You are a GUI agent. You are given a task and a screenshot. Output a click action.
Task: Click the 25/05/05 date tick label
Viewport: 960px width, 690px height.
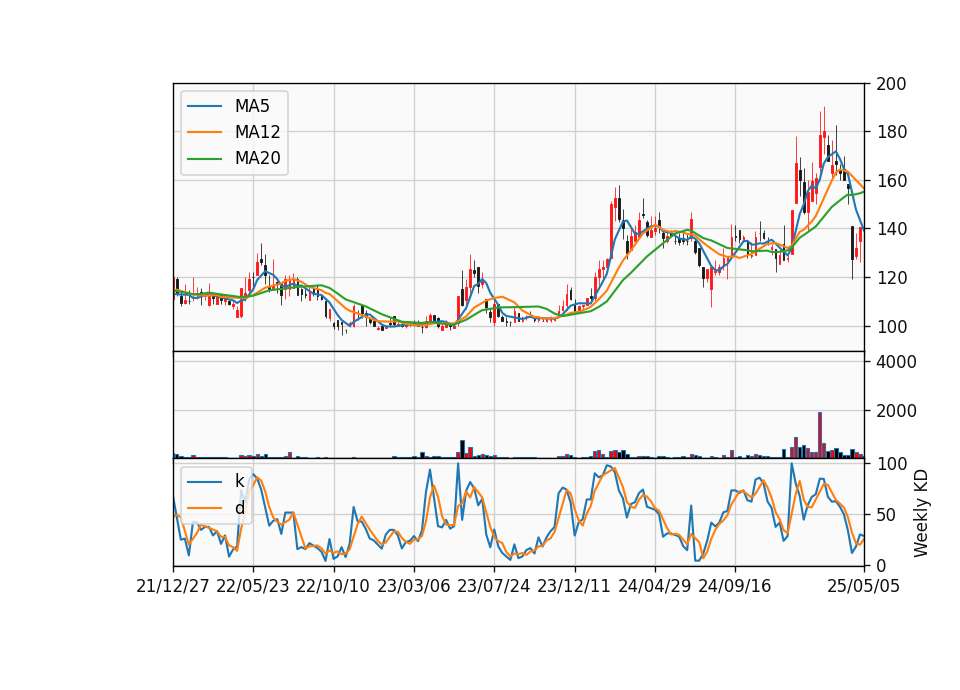864,586
